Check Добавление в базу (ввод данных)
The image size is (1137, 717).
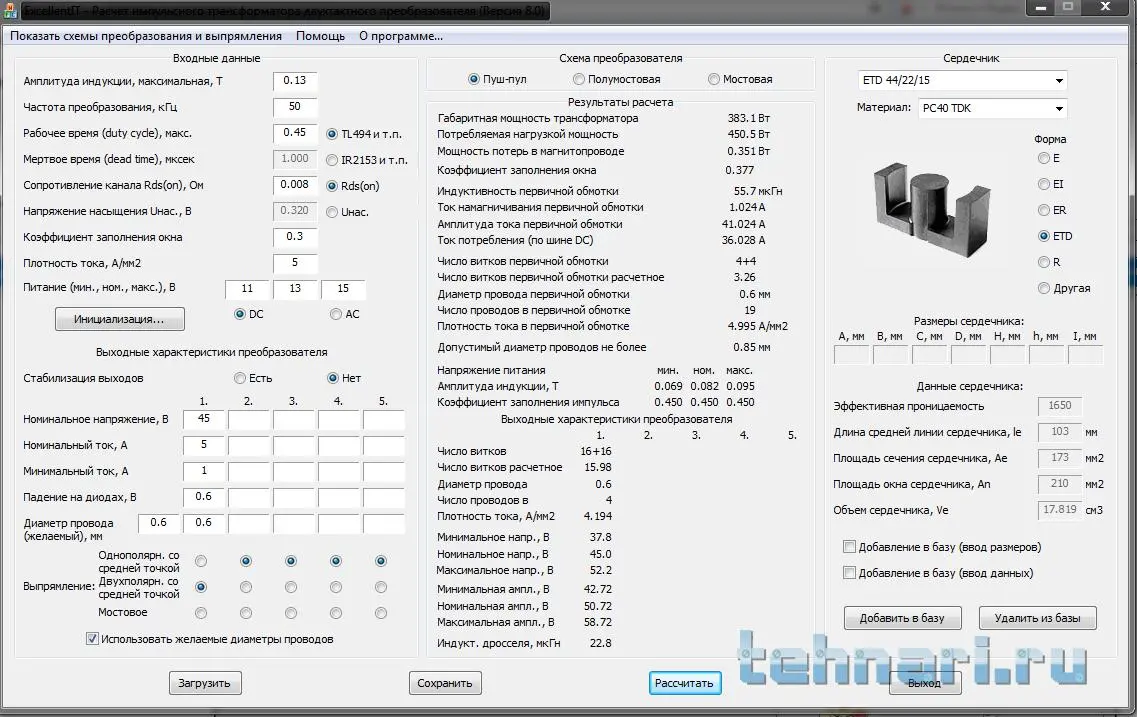pos(938,573)
